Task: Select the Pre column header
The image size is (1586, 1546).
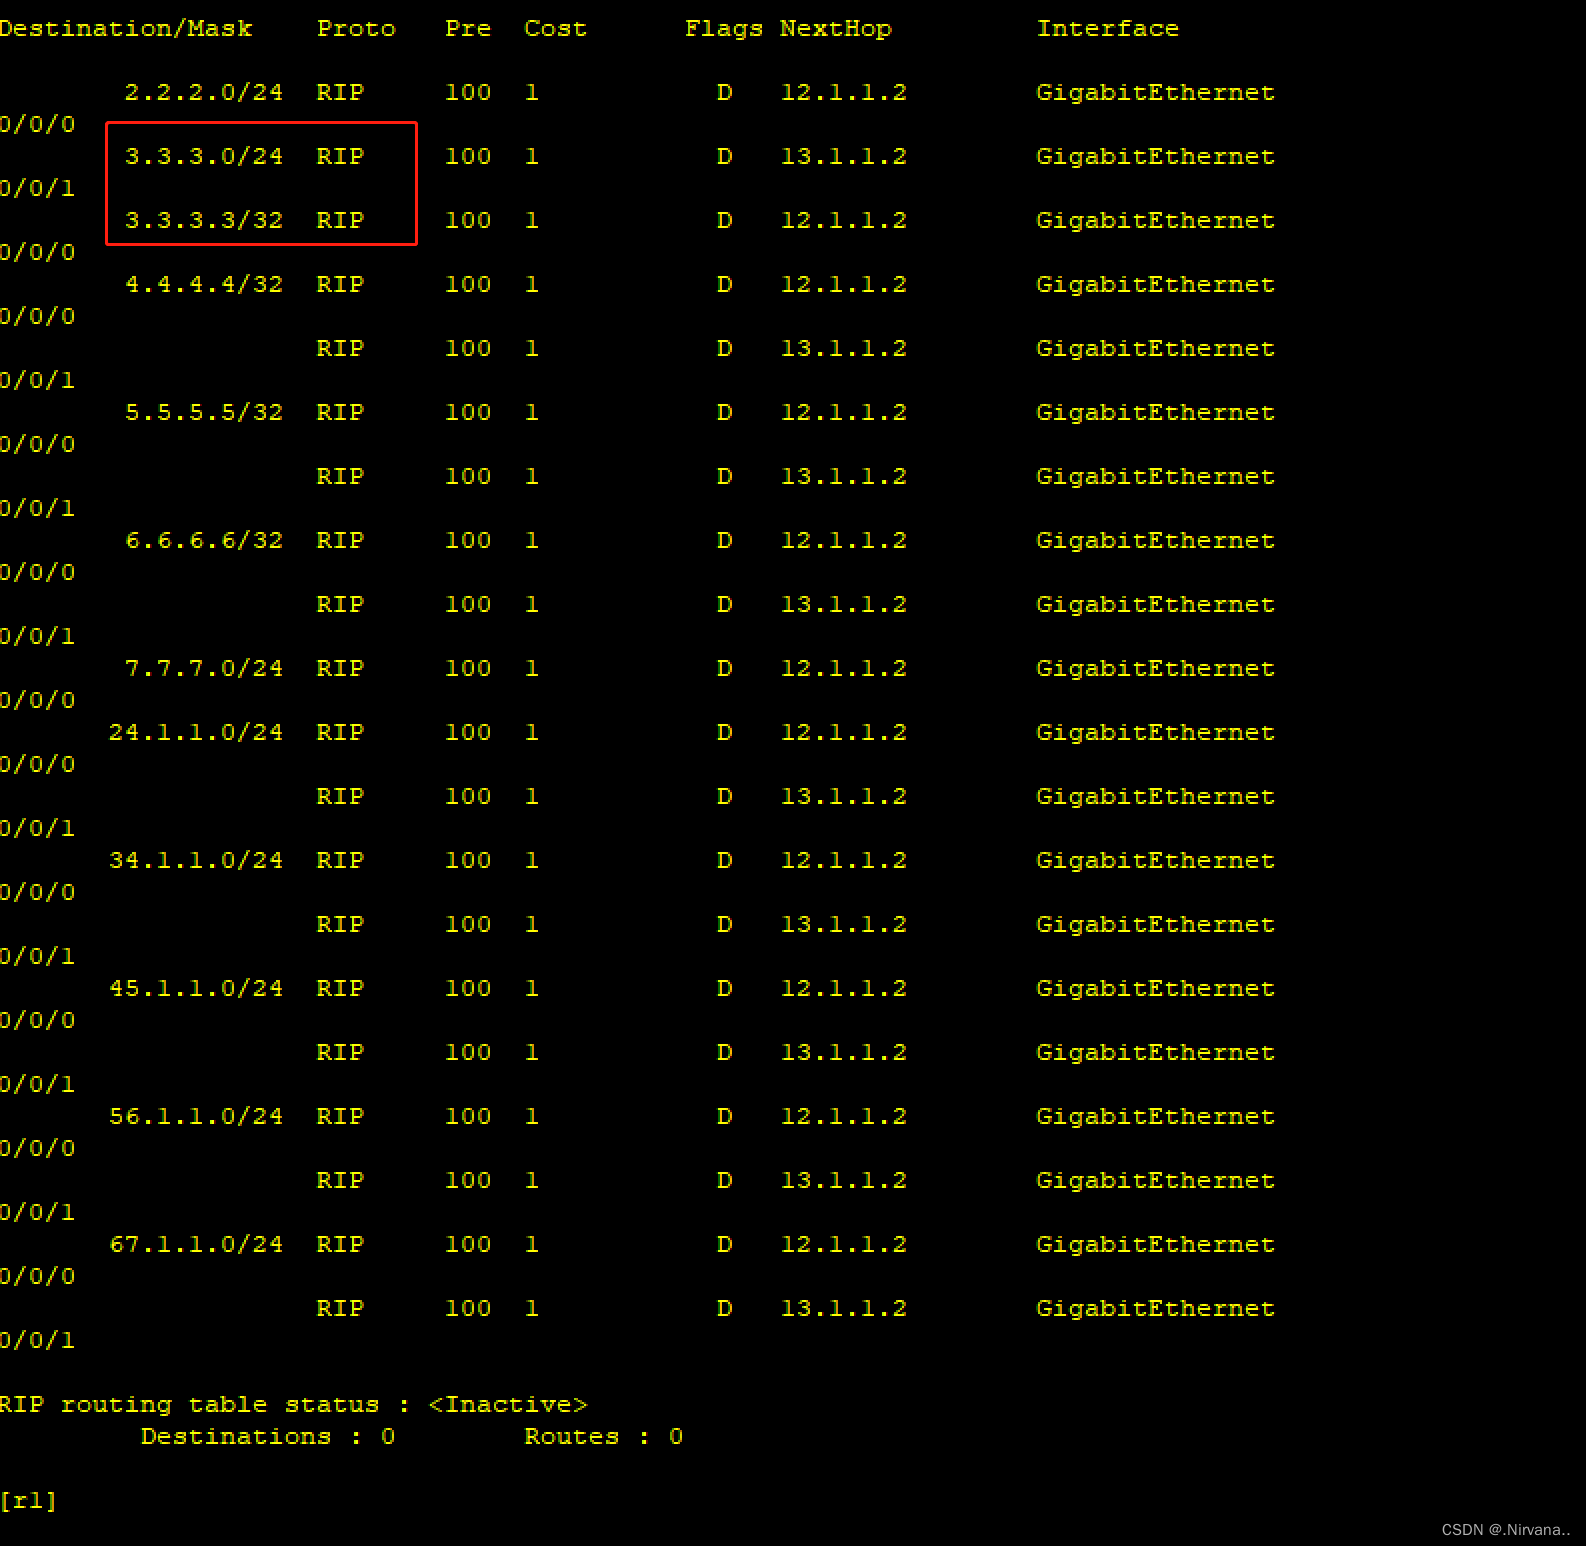Action: pyautogui.click(x=468, y=29)
